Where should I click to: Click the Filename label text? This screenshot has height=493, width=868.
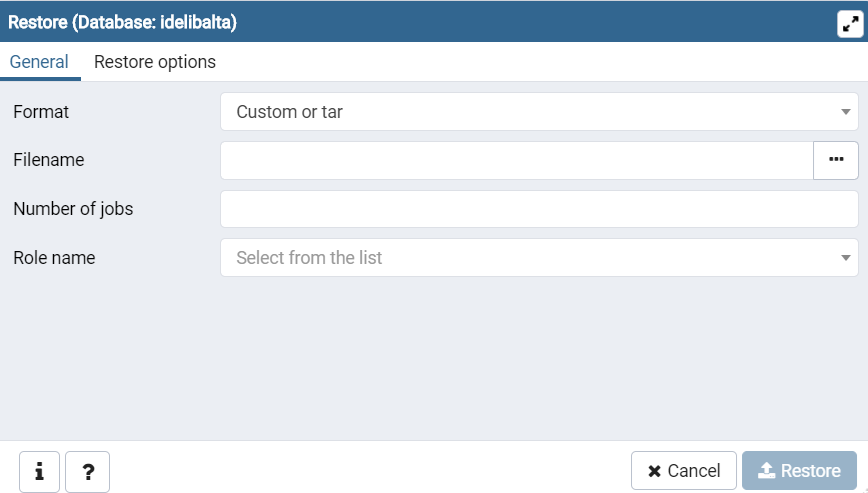point(48,160)
